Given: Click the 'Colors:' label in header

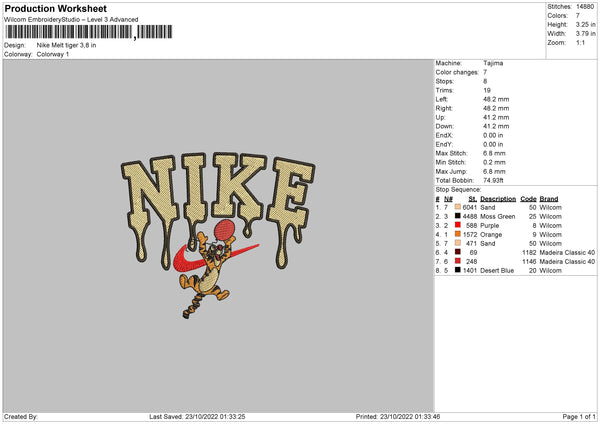Looking at the screenshot, I should (x=557, y=16).
